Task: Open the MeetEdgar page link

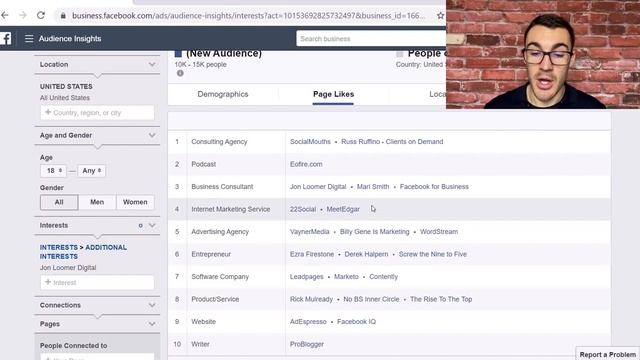Action: pos(343,209)
